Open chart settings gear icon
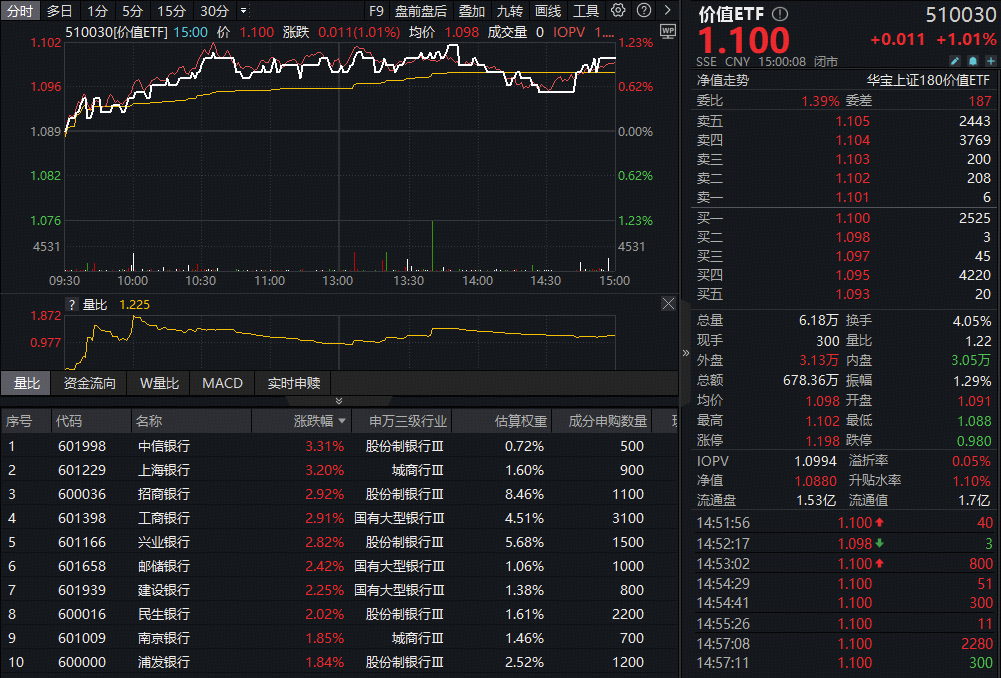Screen dimensions: 1001x678 click(x=618, y=11)
